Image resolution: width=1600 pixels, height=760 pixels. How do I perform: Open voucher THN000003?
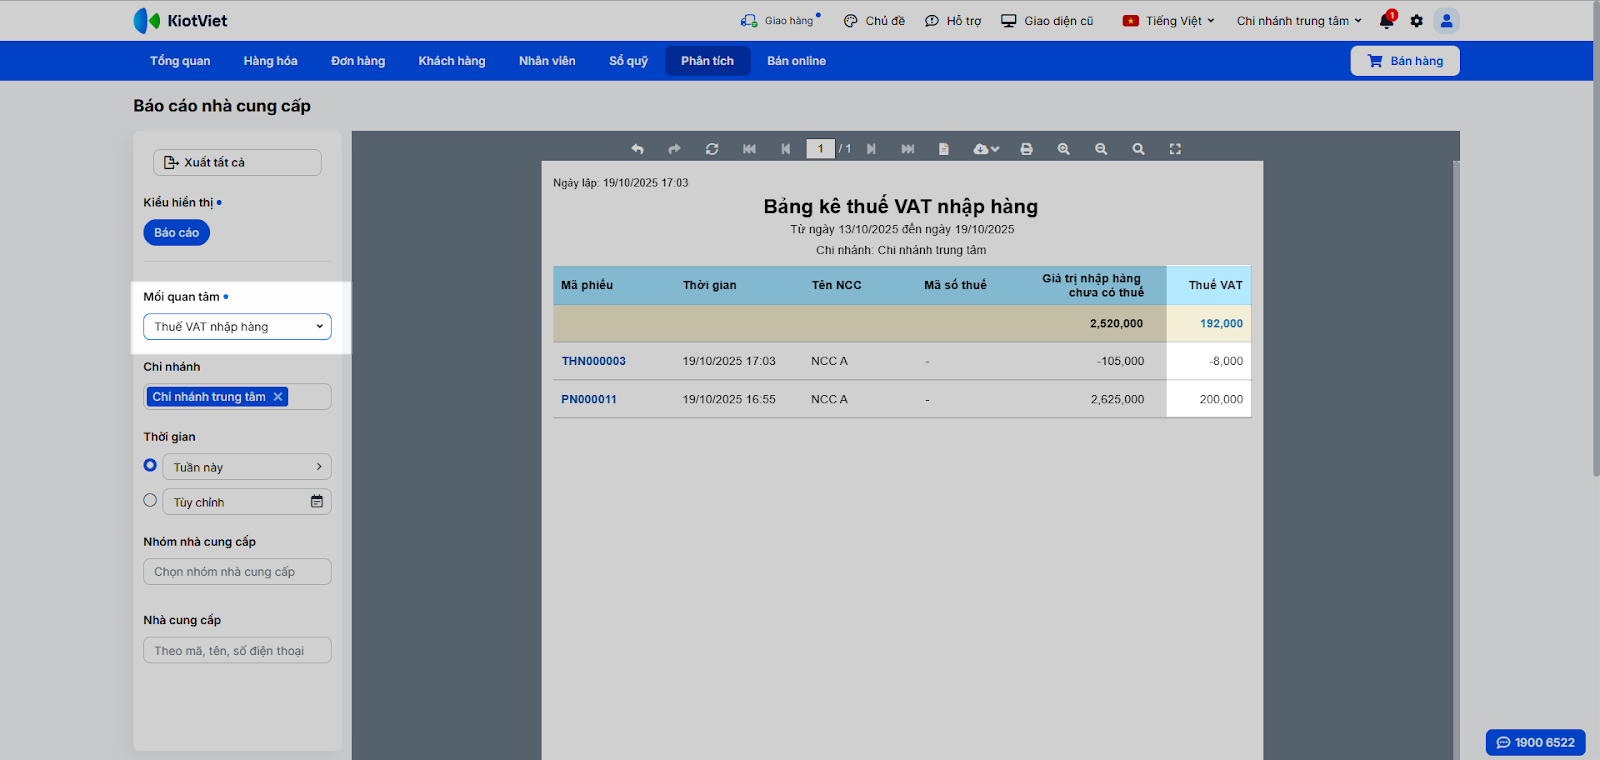click(594, 361)
